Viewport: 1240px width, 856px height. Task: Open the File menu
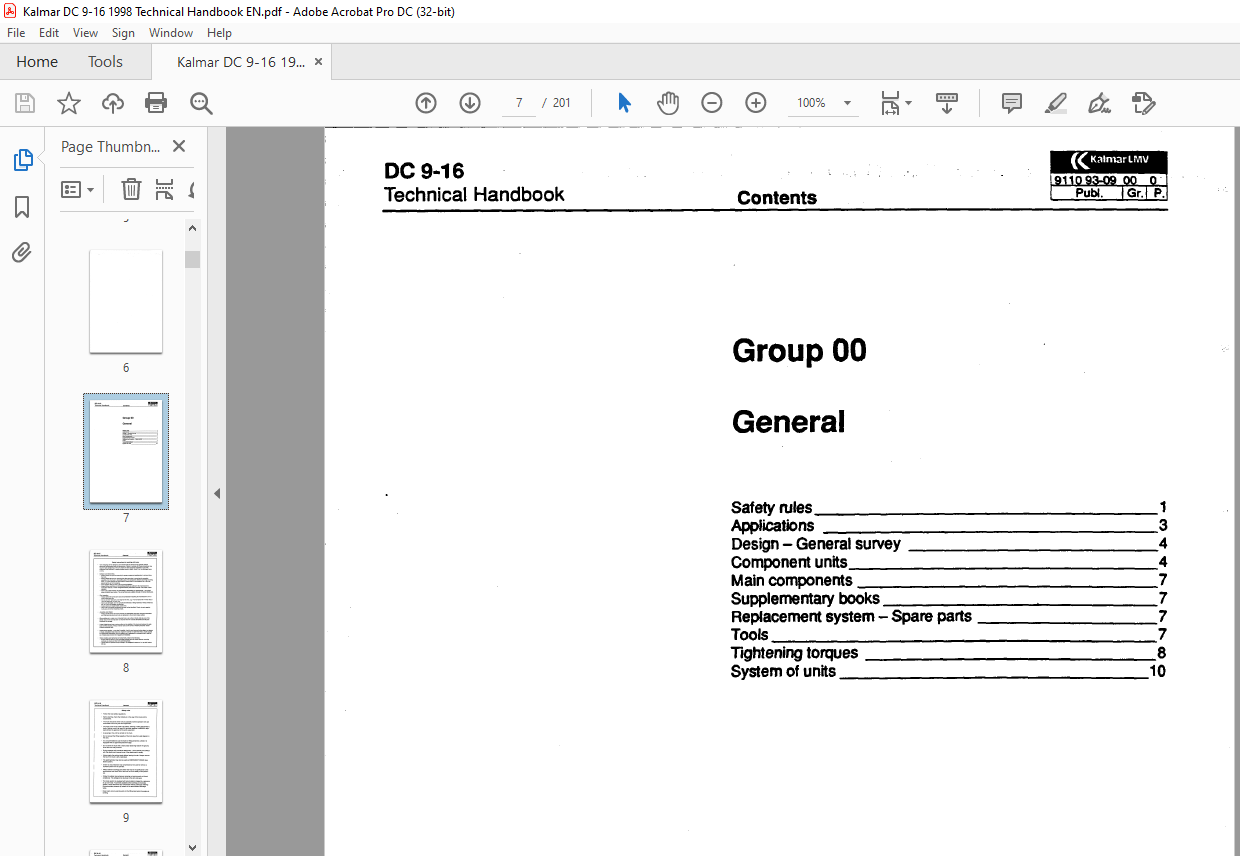pos(16,33)
